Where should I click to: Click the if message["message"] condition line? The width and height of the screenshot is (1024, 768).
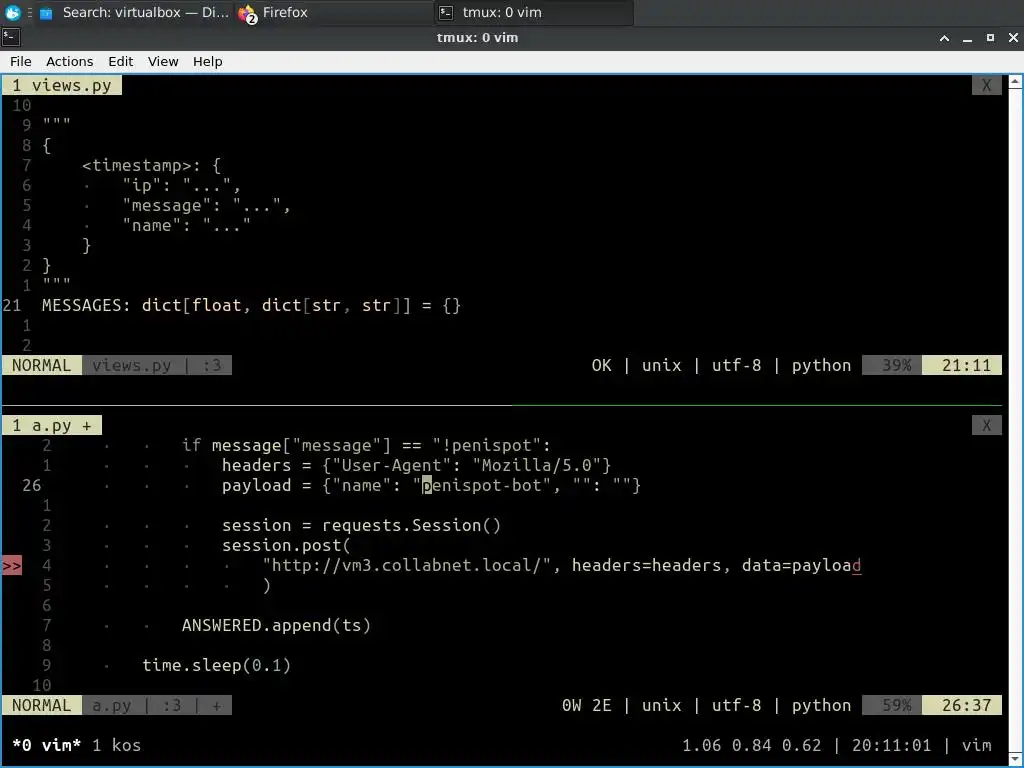pos(366,446)
